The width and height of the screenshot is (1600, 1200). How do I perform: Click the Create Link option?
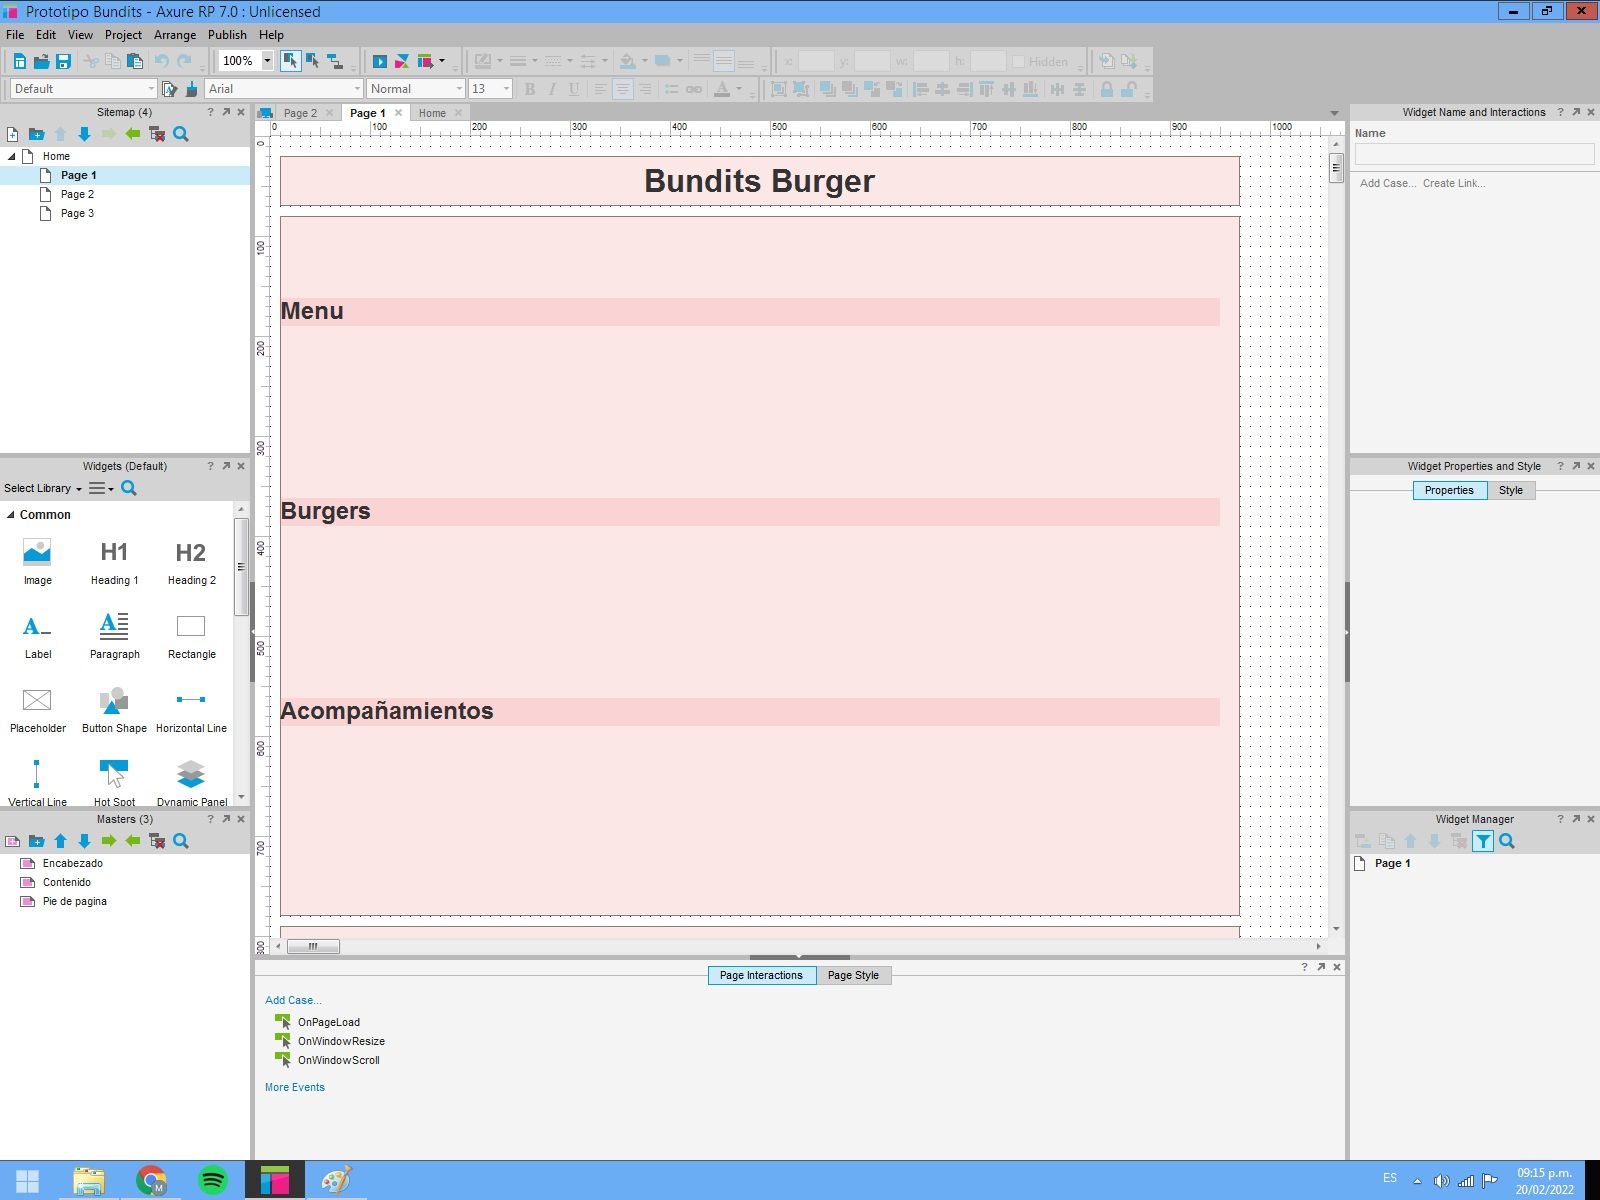tap(1454, 183)
